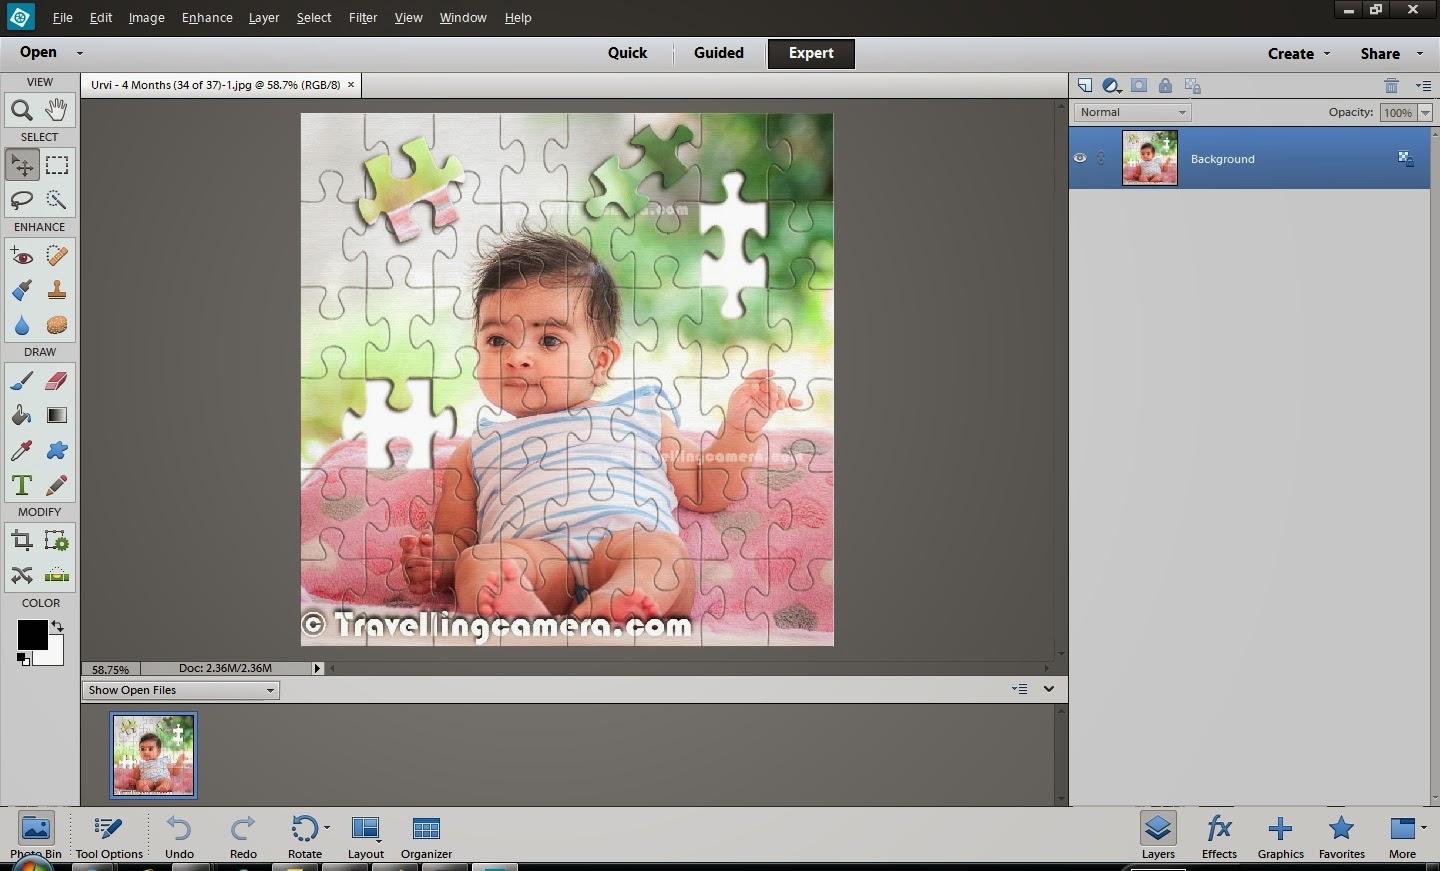
Task: Toggle the Effects panel
Action: pos(1219,836)
